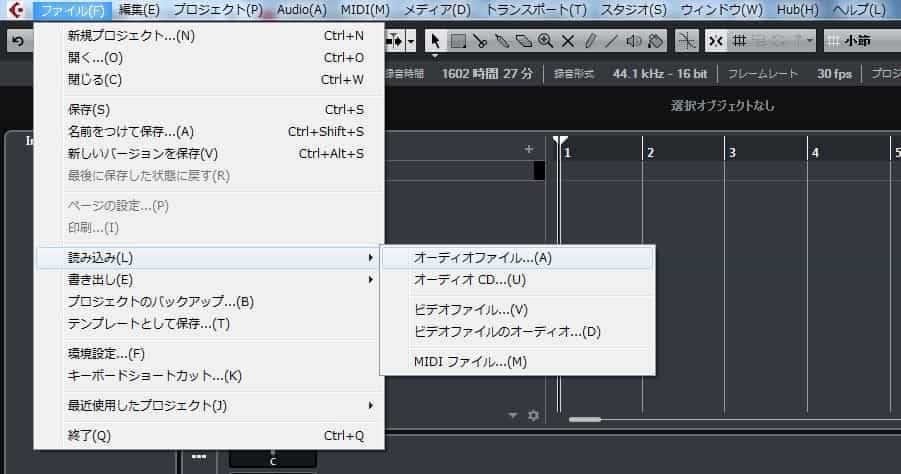Select the Object Selection arrow tool
The image size is (901, 474).
[435, 41]
